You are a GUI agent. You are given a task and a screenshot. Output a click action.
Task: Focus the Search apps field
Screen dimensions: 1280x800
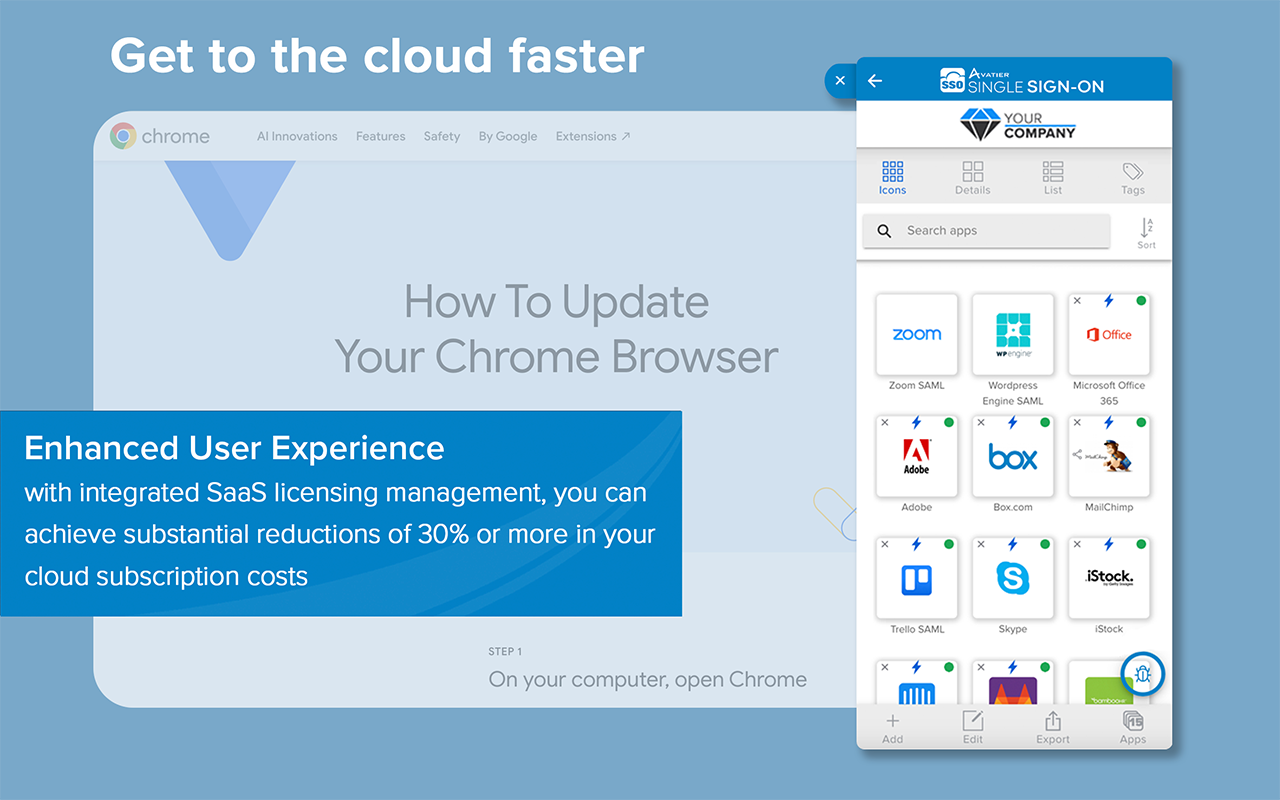click(986, 231)
